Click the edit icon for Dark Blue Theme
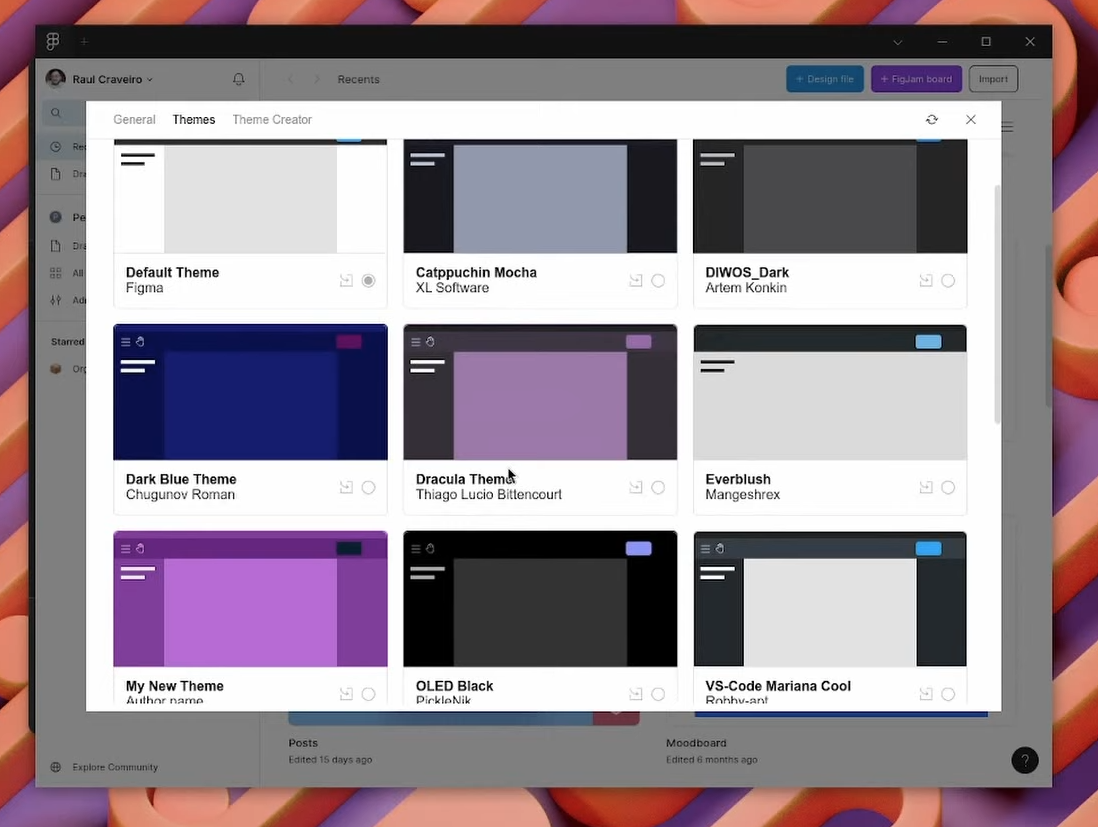Image resolution: width=1098 pixels, height=827 pixels. [x=346, y=488]
